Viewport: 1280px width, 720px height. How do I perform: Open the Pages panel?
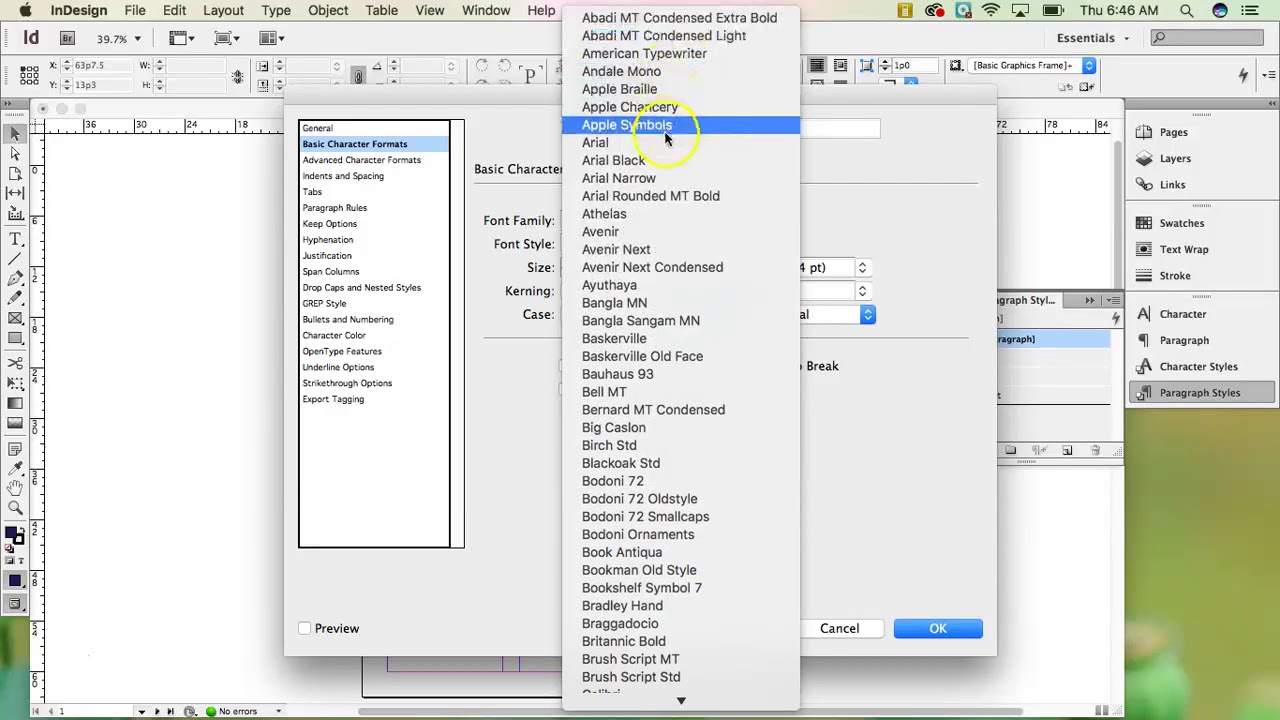(1173, 132)
